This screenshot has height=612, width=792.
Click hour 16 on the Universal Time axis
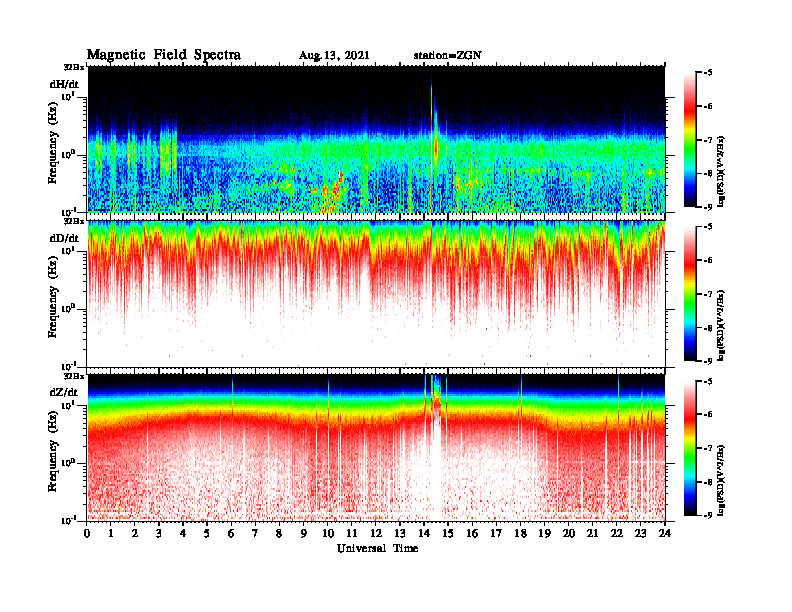[x=472, y=534]
